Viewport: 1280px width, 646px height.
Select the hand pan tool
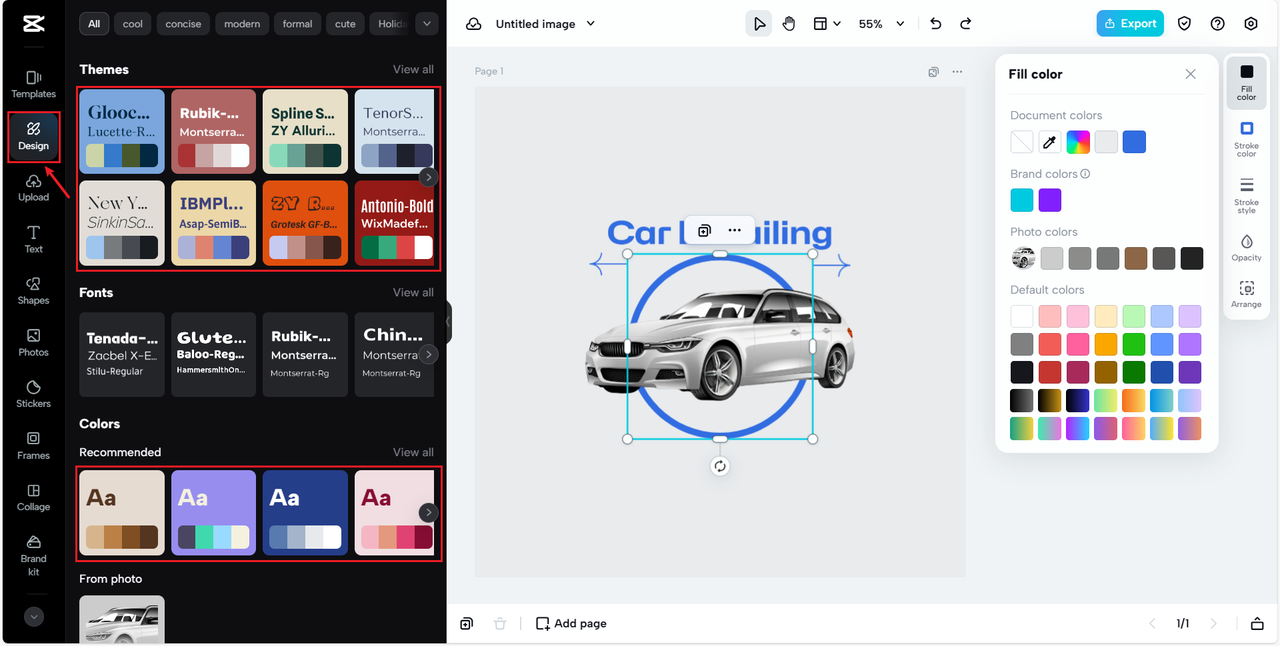click(x=789, y=24)
